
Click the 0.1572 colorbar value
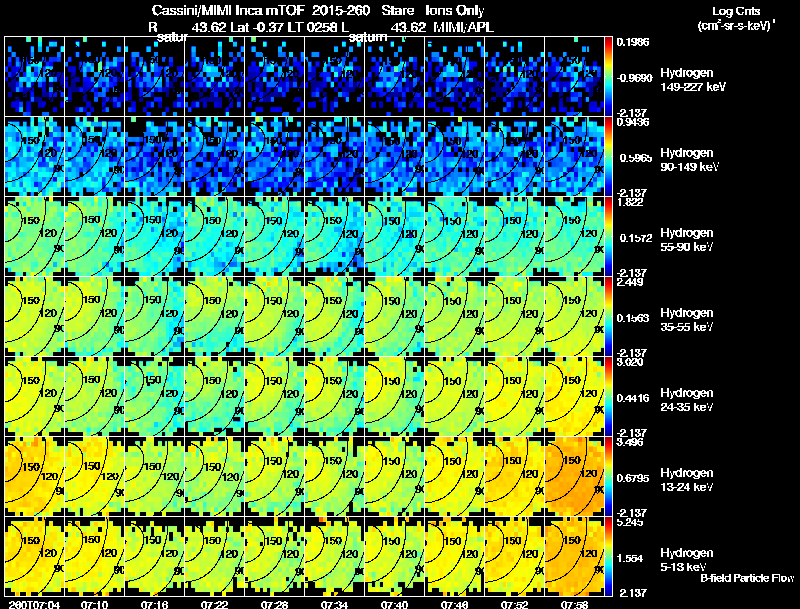636,238
